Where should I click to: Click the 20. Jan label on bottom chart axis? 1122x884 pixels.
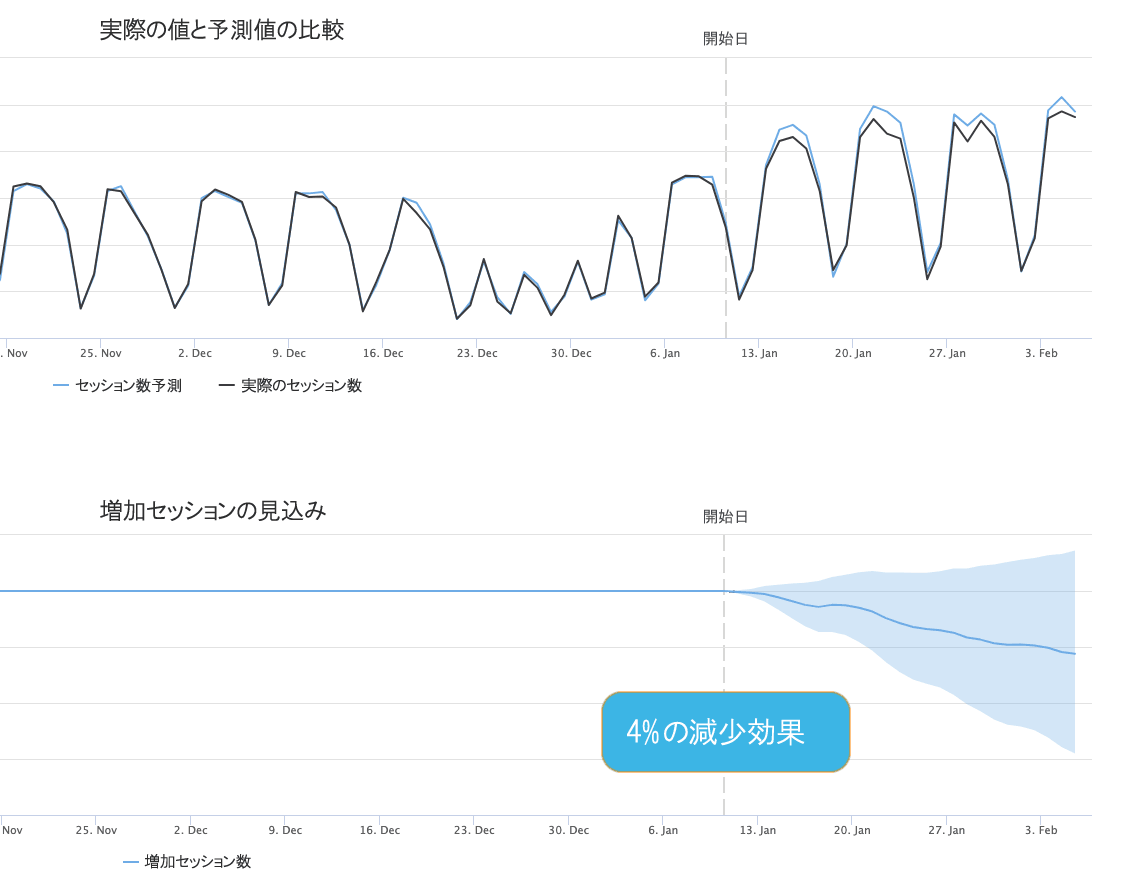[852, 830]
